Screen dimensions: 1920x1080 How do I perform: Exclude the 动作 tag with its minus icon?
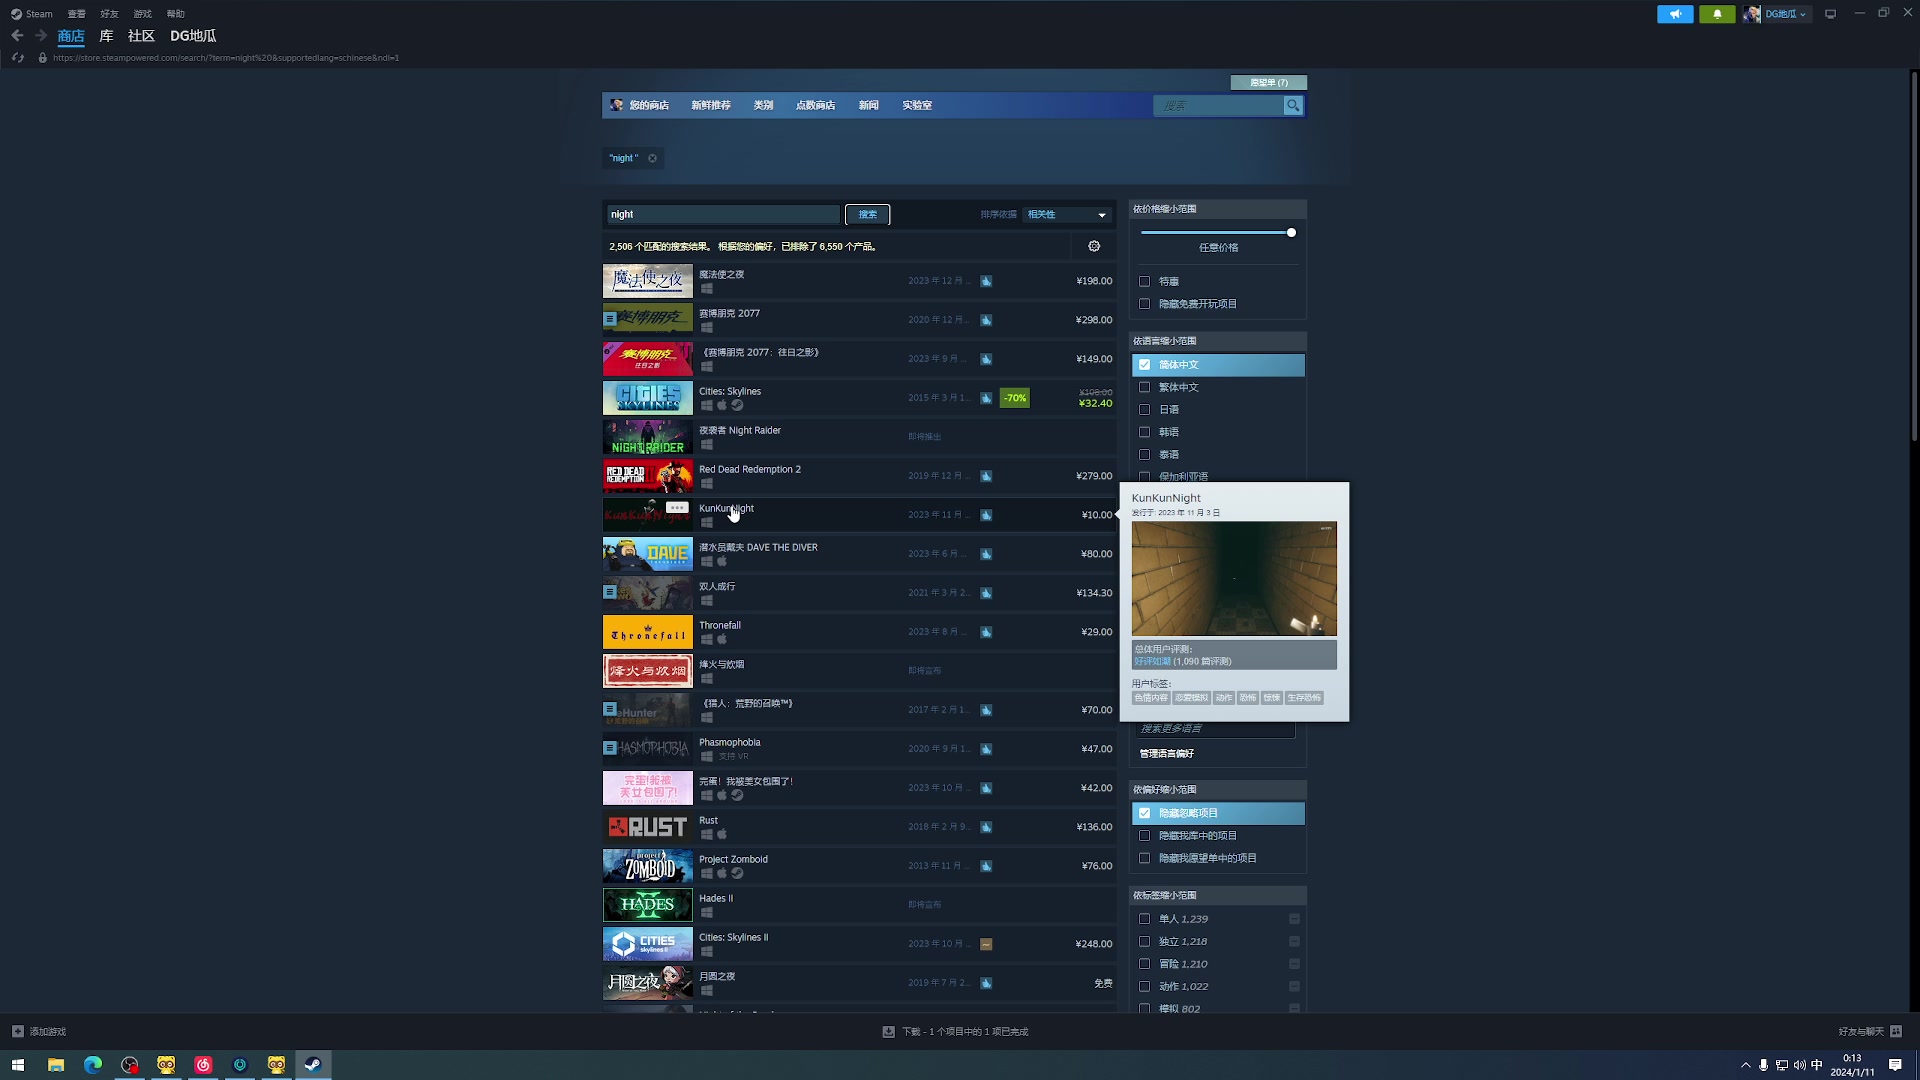click(x=1294, y=987)
